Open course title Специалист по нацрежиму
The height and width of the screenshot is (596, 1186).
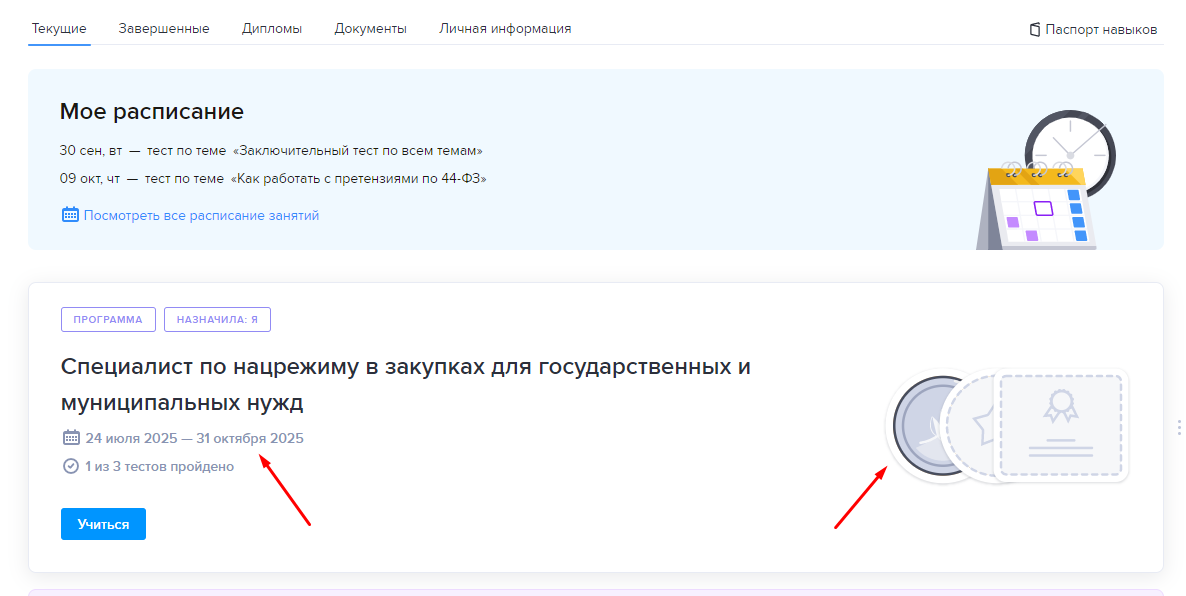tap(405, 384)
